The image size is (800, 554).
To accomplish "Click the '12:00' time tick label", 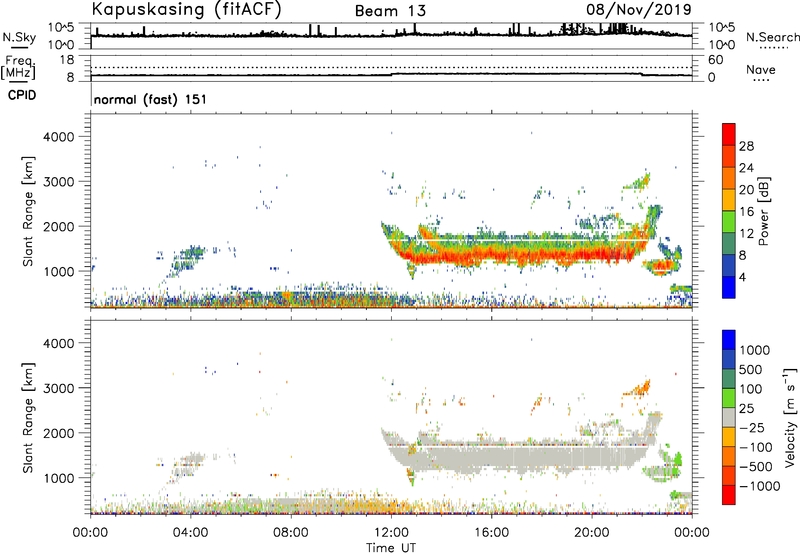I will [391, 533].
